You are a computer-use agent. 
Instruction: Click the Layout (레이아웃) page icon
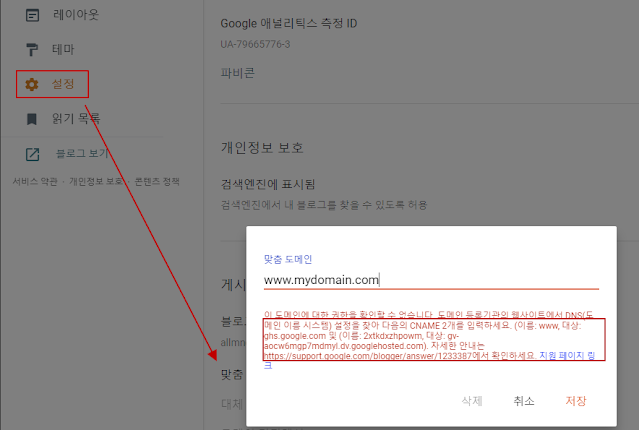pyautogui.click(x=32, y=15)
